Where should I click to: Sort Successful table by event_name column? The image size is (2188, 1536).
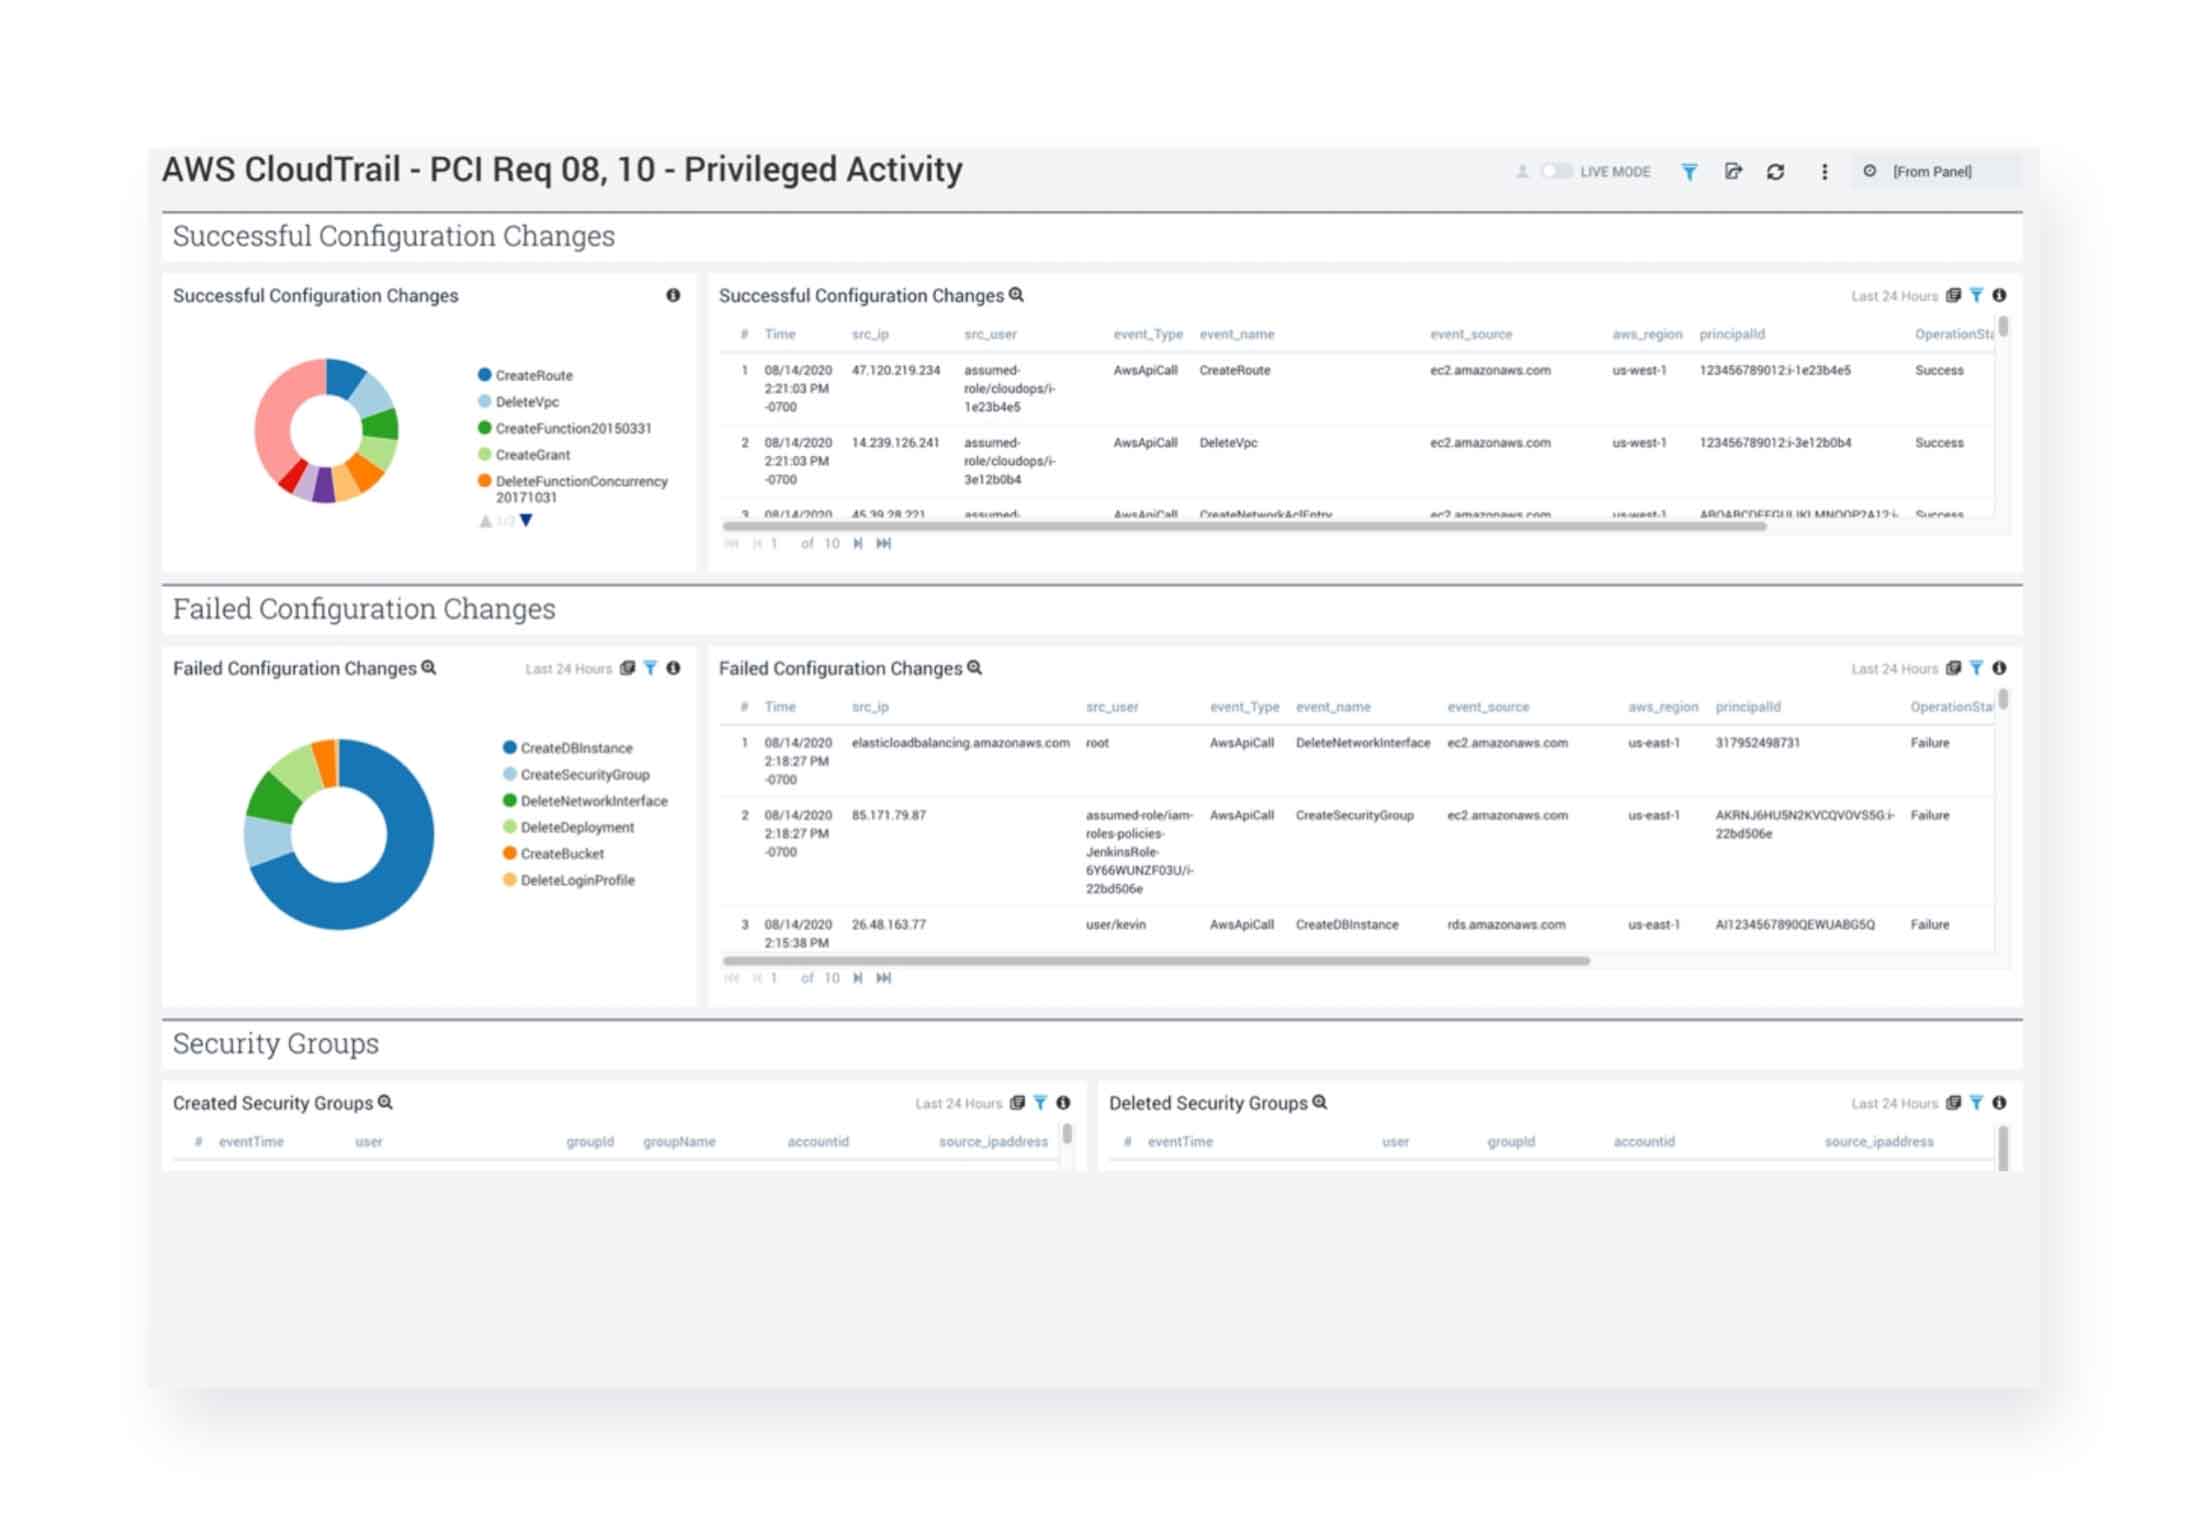(1237, 335)
